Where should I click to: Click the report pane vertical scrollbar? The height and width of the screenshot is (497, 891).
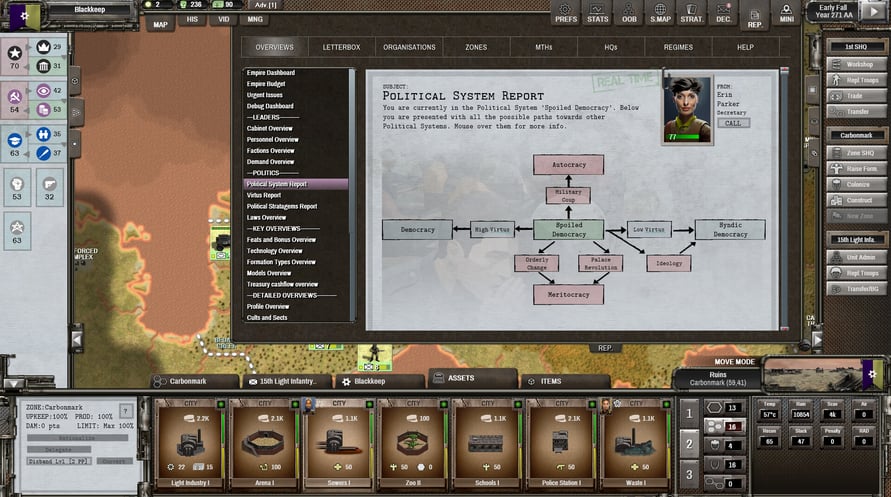(785, 199)
